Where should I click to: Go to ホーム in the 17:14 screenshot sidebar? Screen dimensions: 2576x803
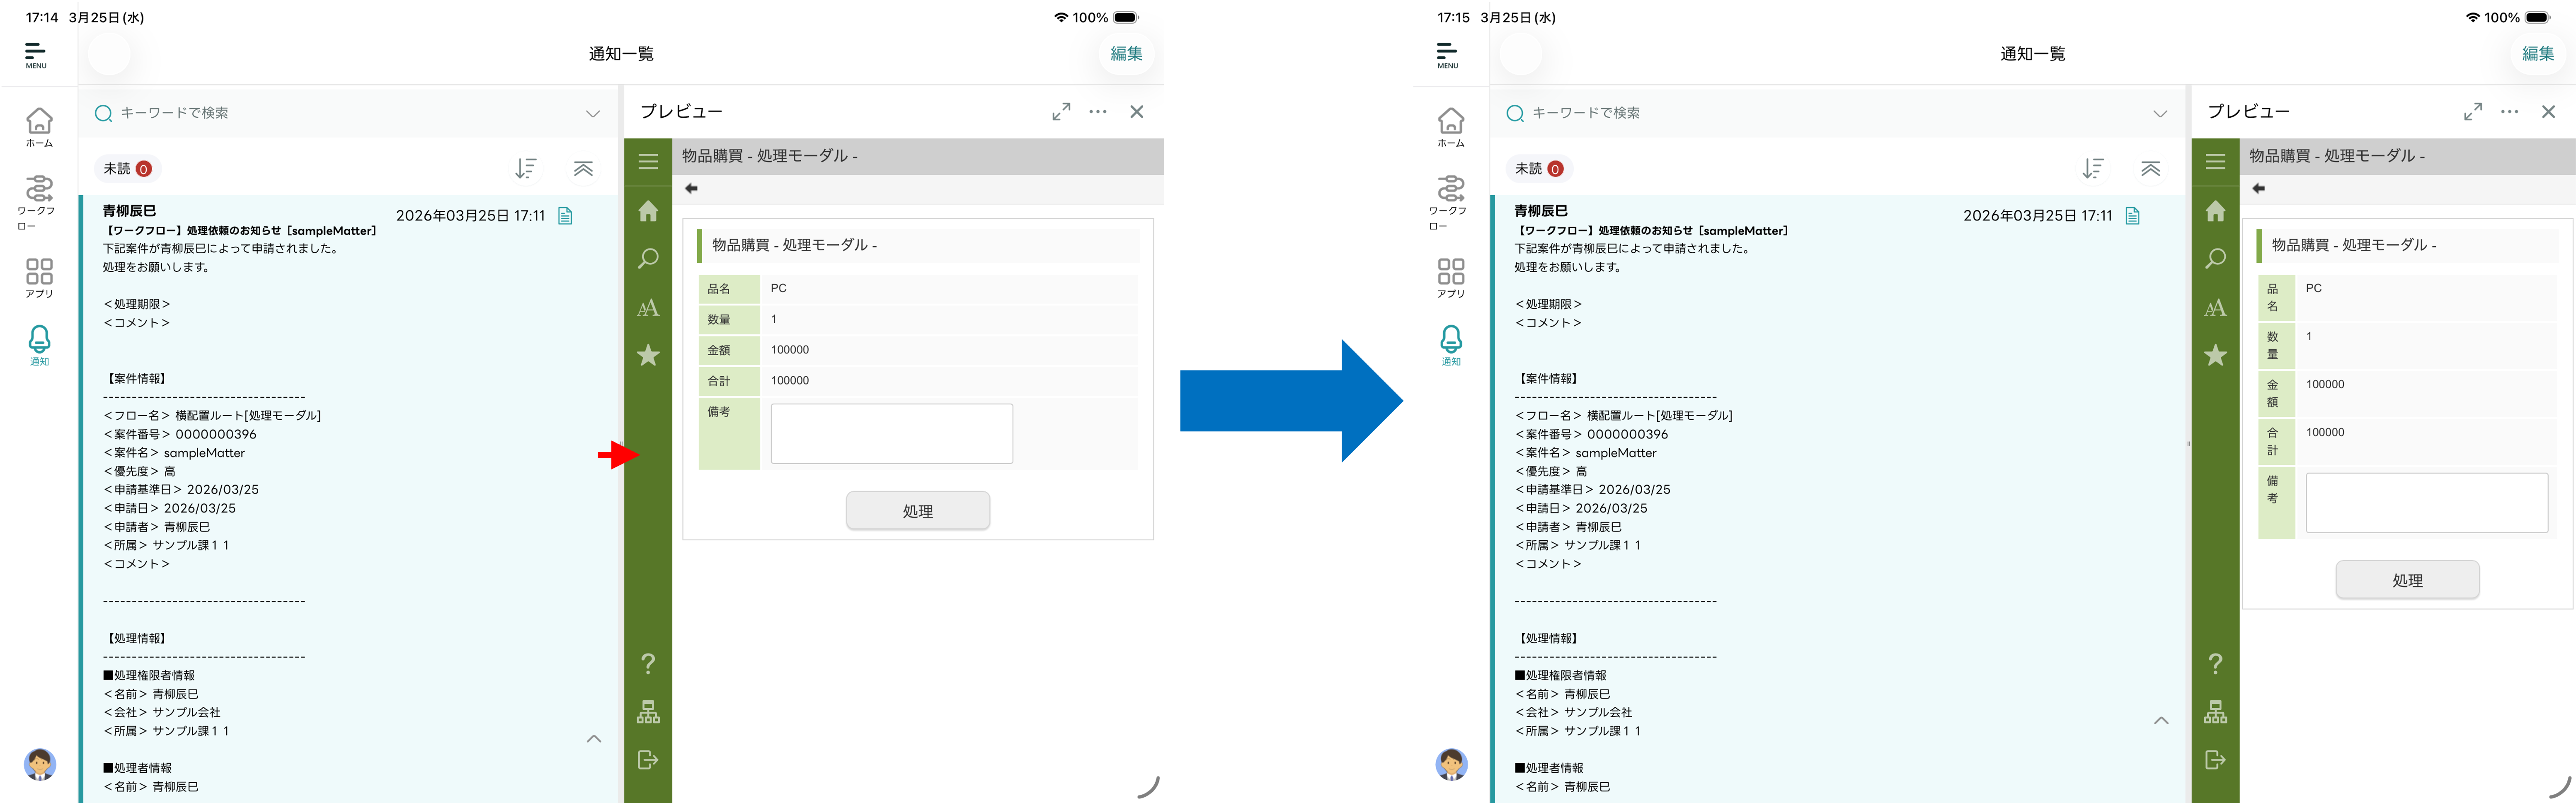click(39, 127)
